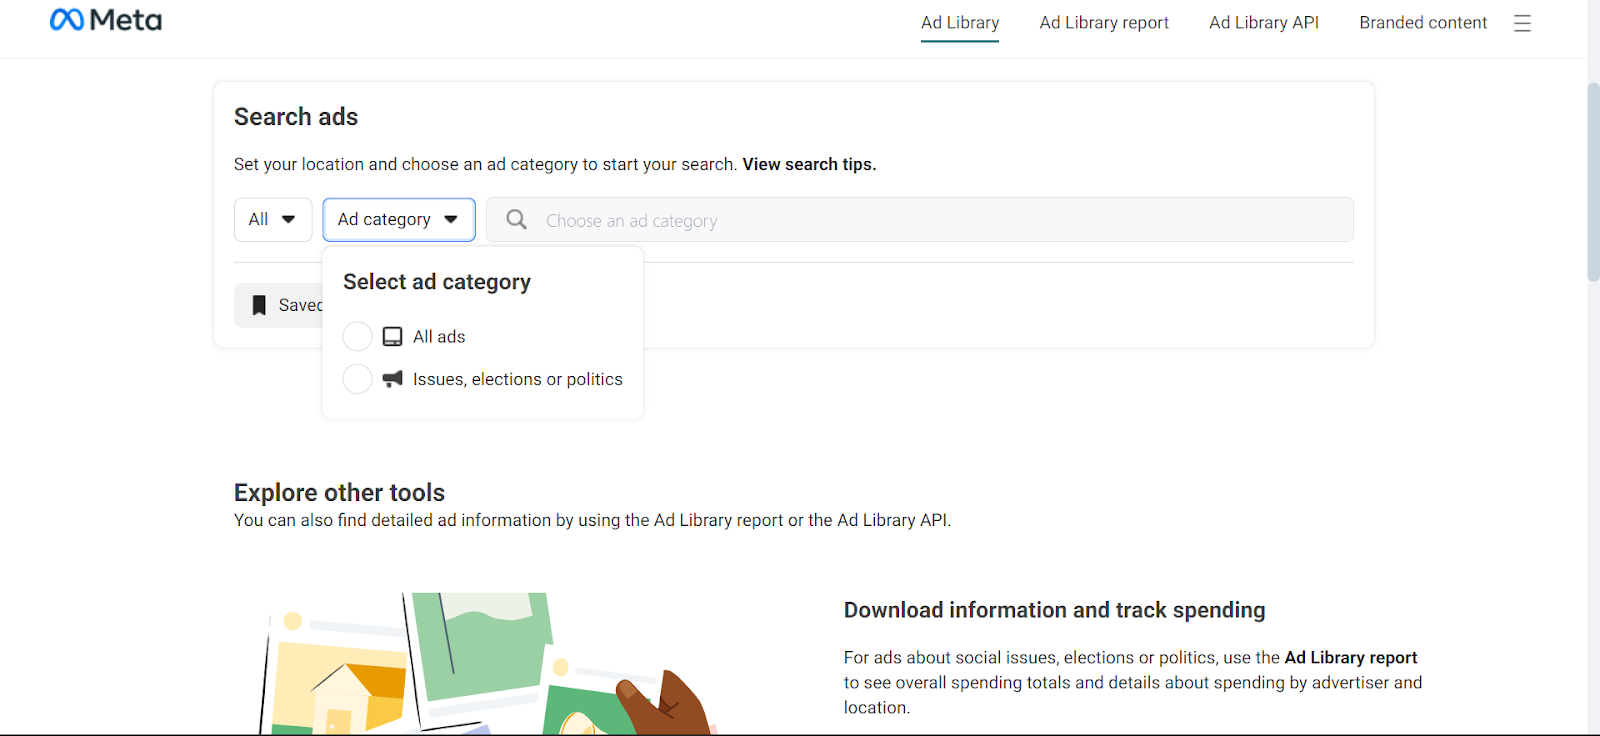Screen dimensions: 1600x736
Task: Click the page vertical scrollbar
Action: click(1593, 180)
